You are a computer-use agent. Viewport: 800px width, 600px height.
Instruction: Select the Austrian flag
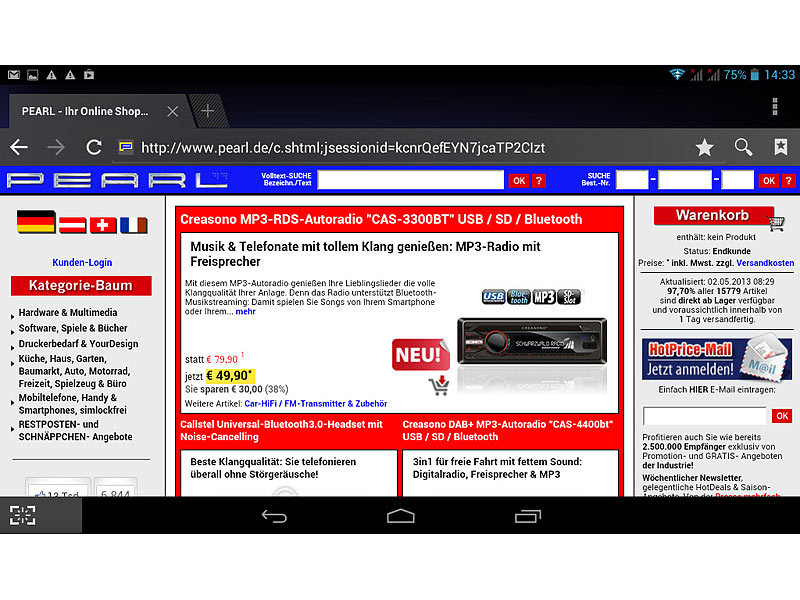pyautogui.click(x=72, y=225)
